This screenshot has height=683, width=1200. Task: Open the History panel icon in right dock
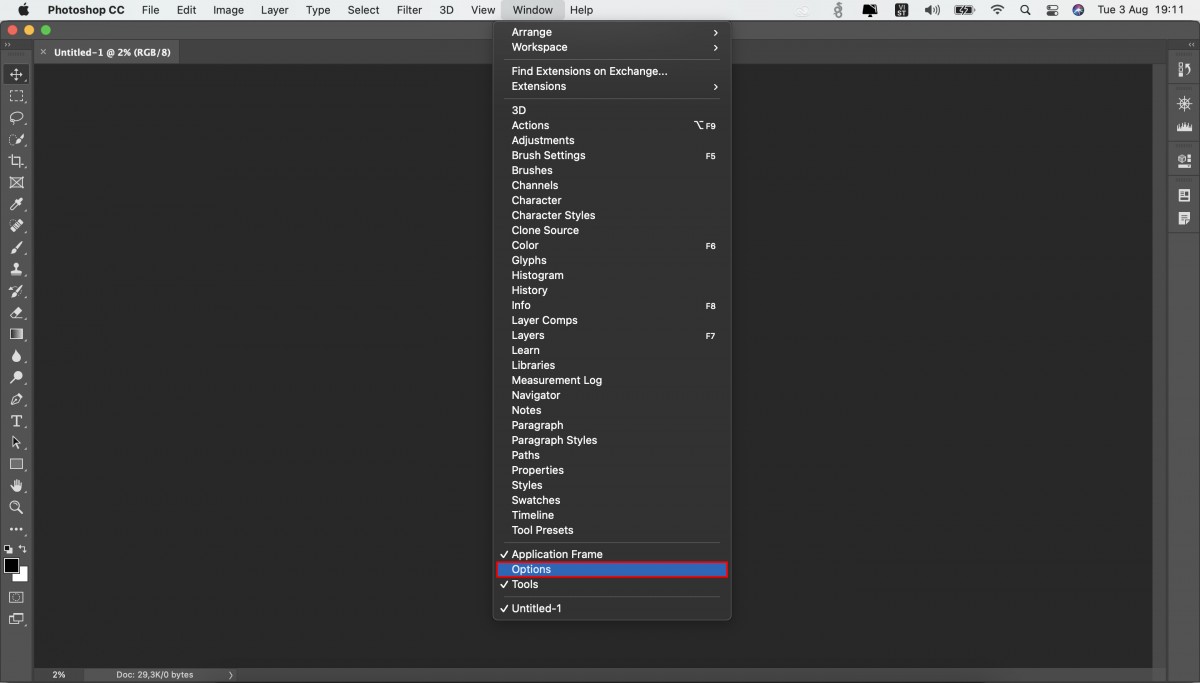[1185, 70]
